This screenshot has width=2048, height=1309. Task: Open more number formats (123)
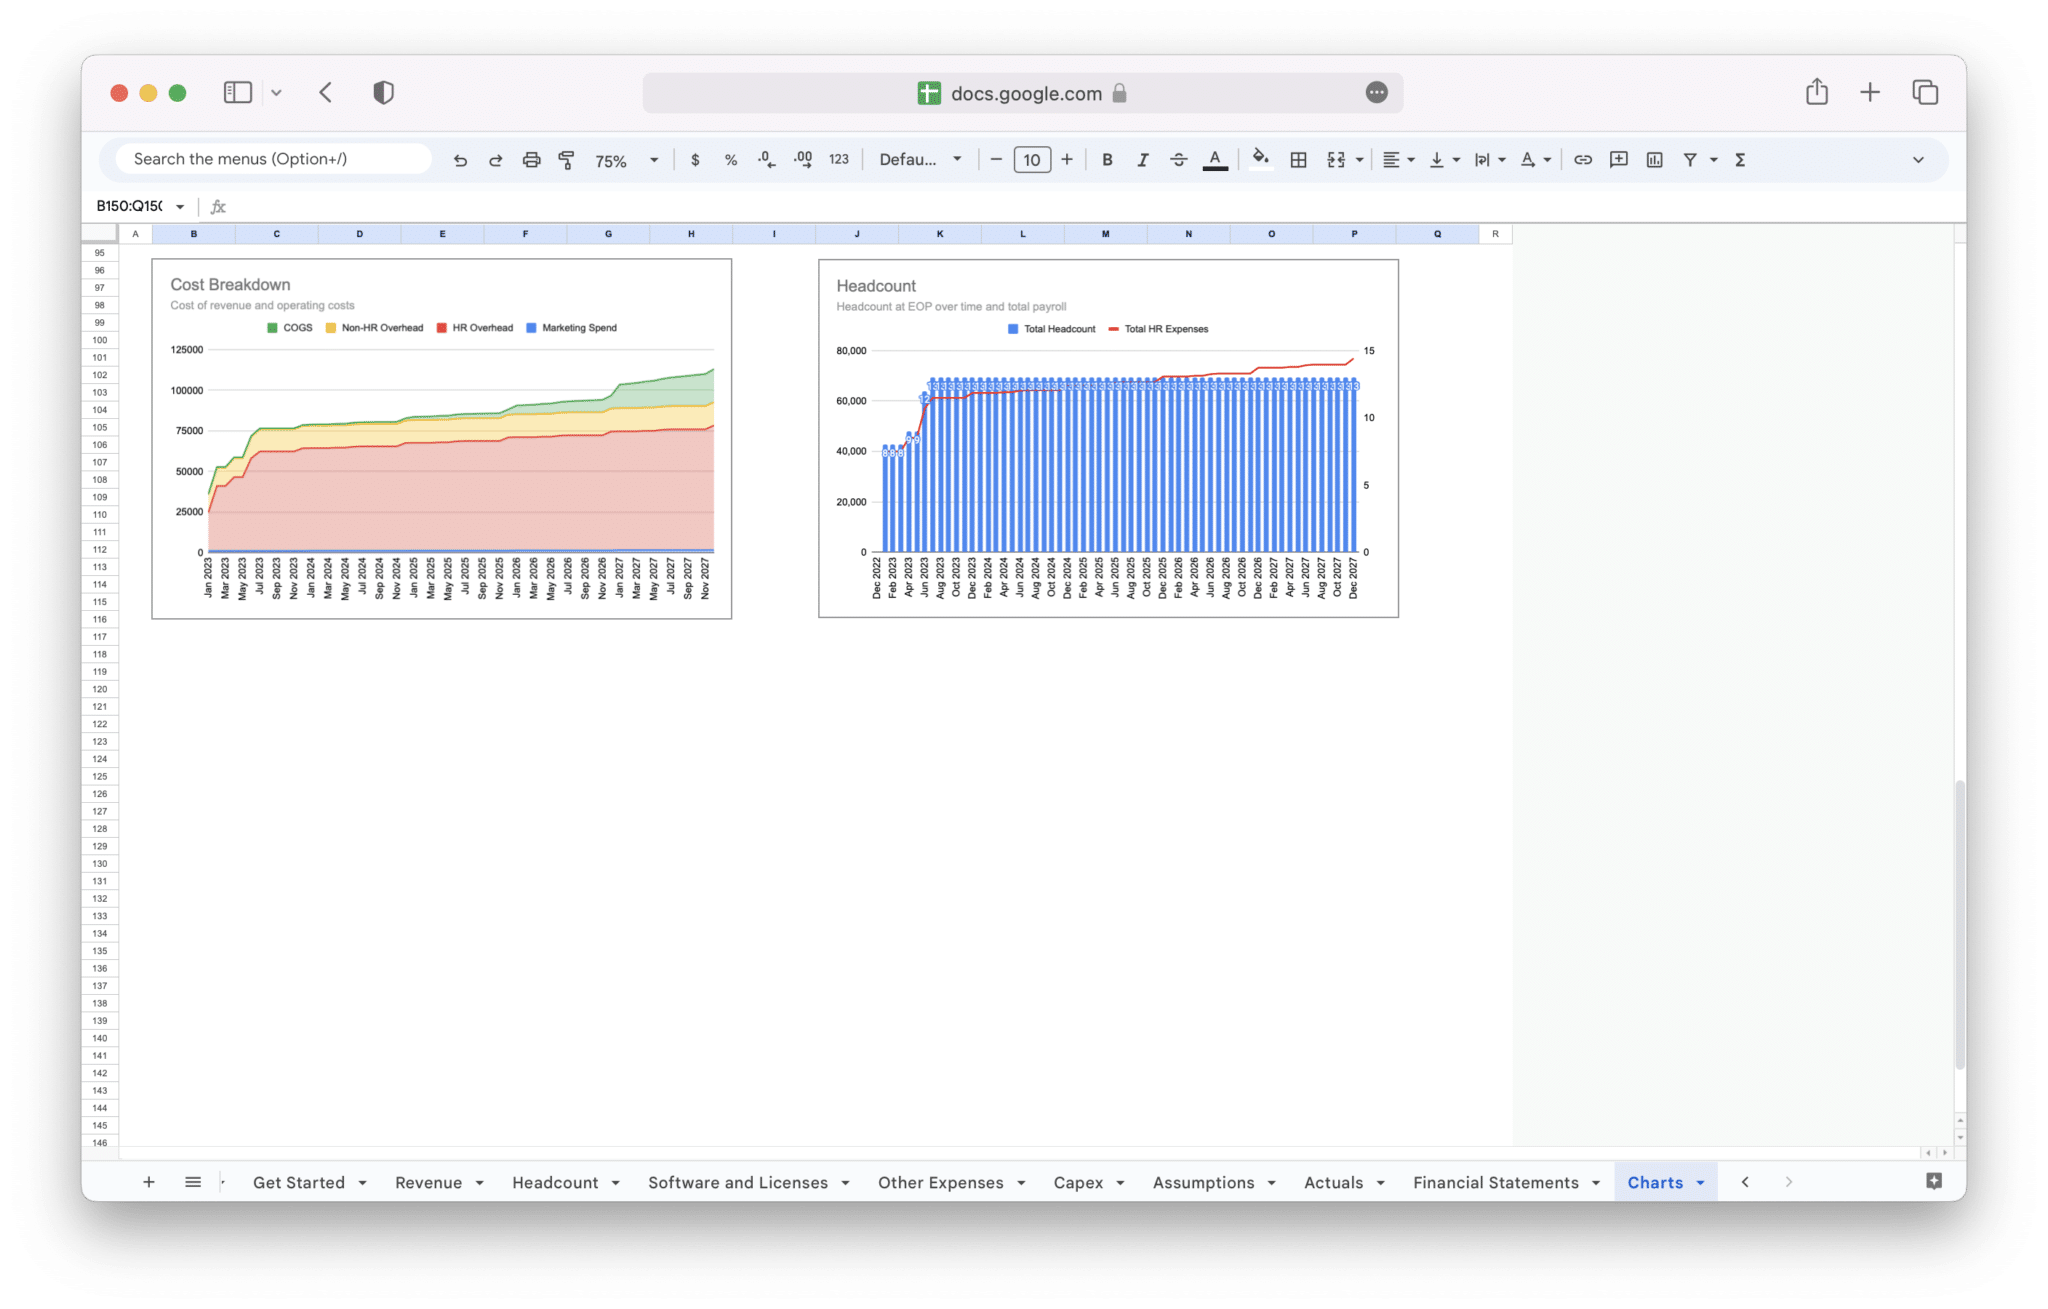(839, 160)
